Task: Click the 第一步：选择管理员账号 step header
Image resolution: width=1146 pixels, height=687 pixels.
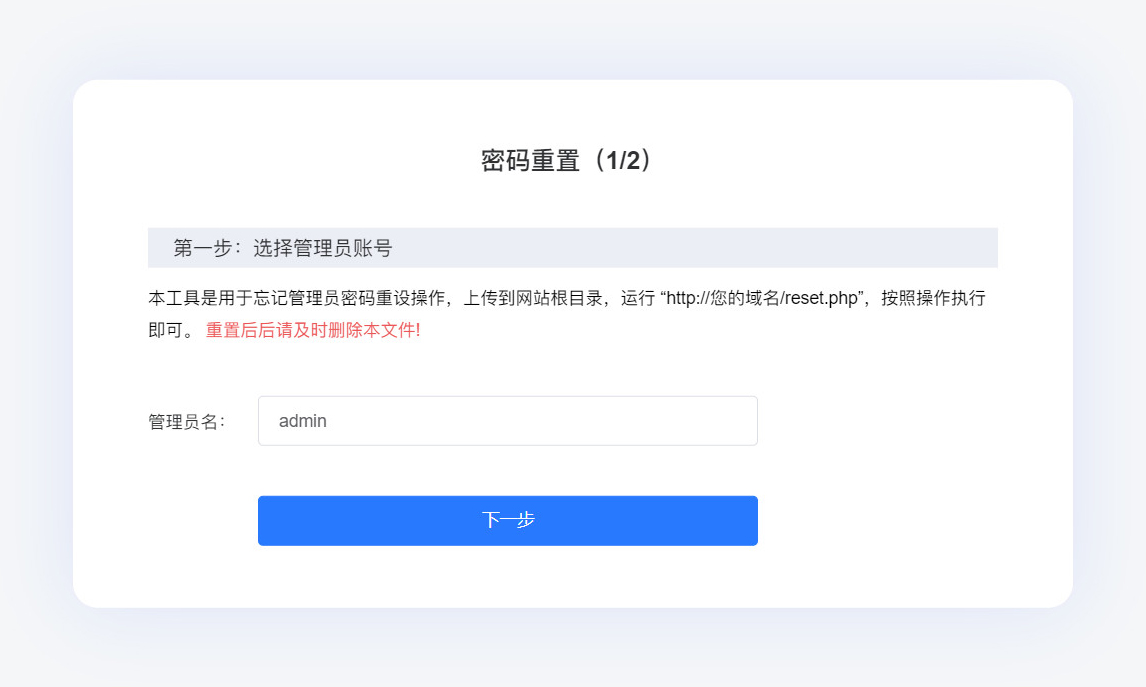Action: pos(283,248)
